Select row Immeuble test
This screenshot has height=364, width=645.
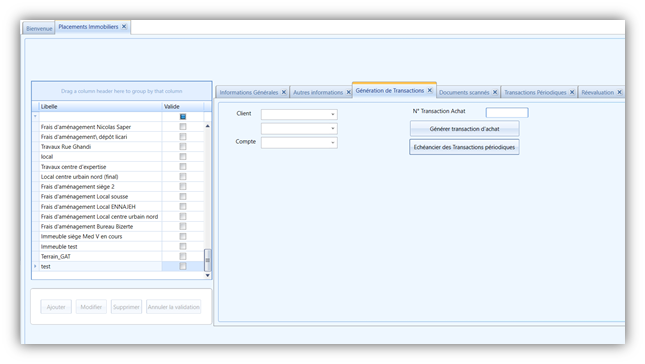point(118,246)
